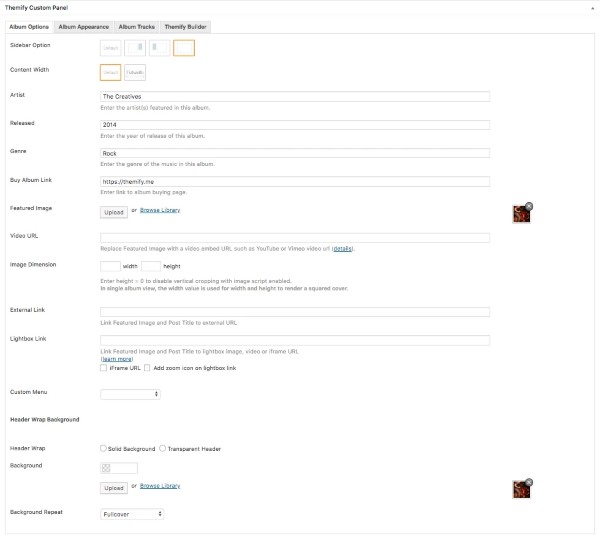Select Transparent Header radio button
Image resolution: width=600 pixels, height=541 pixels.
pyautogui.click(x=163, y=448)
